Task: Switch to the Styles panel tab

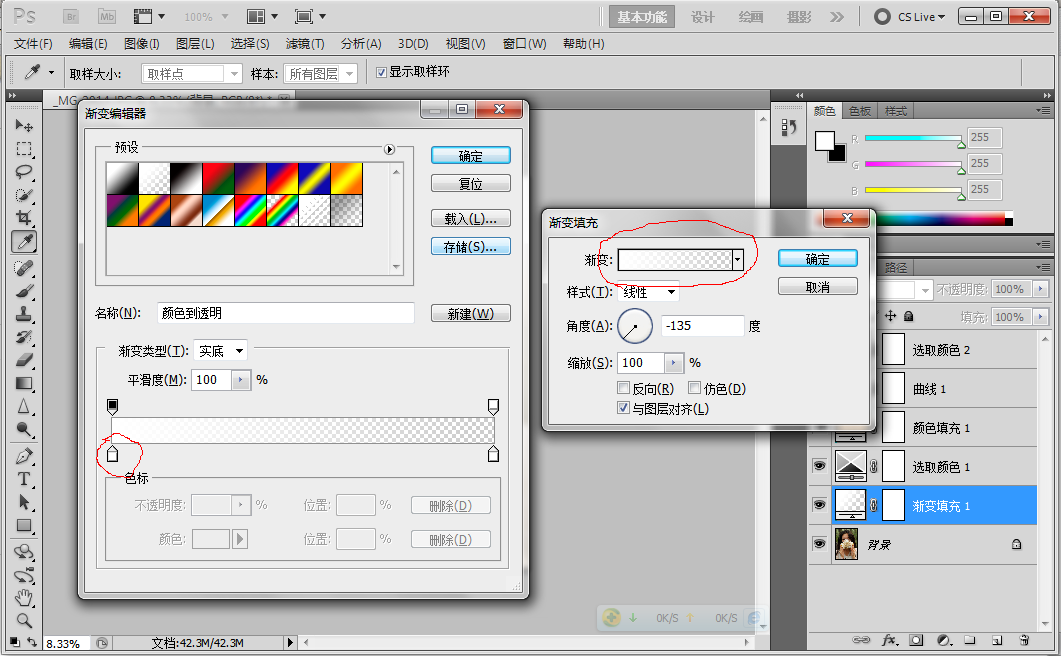Action: tap(895, 111)
